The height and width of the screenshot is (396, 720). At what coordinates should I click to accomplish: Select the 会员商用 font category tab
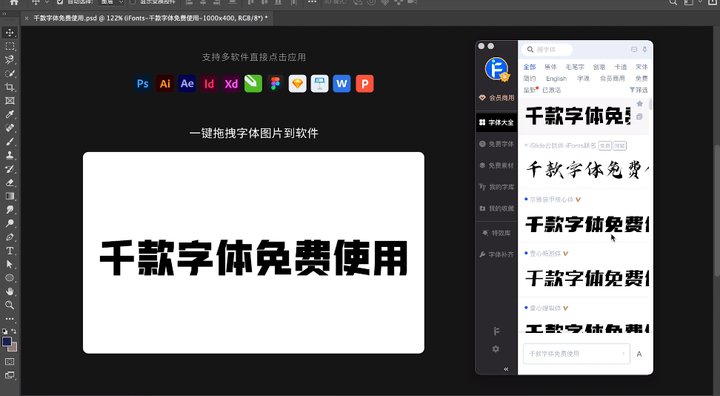coord(612,79)
